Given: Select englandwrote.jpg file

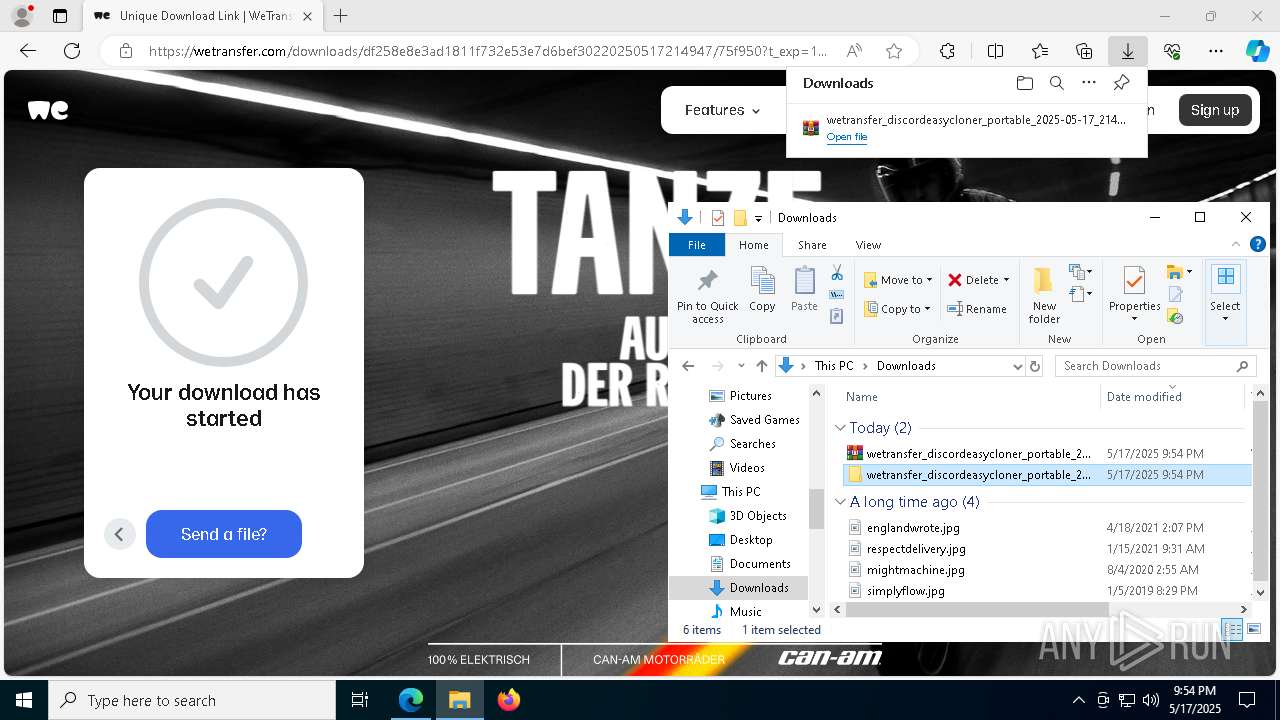Looking at the screenshot, I should tap(912, 528).
